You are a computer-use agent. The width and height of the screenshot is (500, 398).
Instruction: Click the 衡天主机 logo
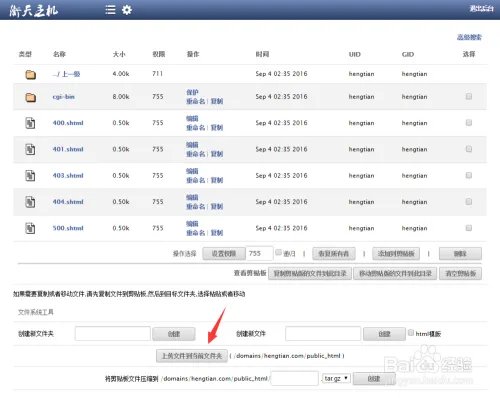point(33,10)
